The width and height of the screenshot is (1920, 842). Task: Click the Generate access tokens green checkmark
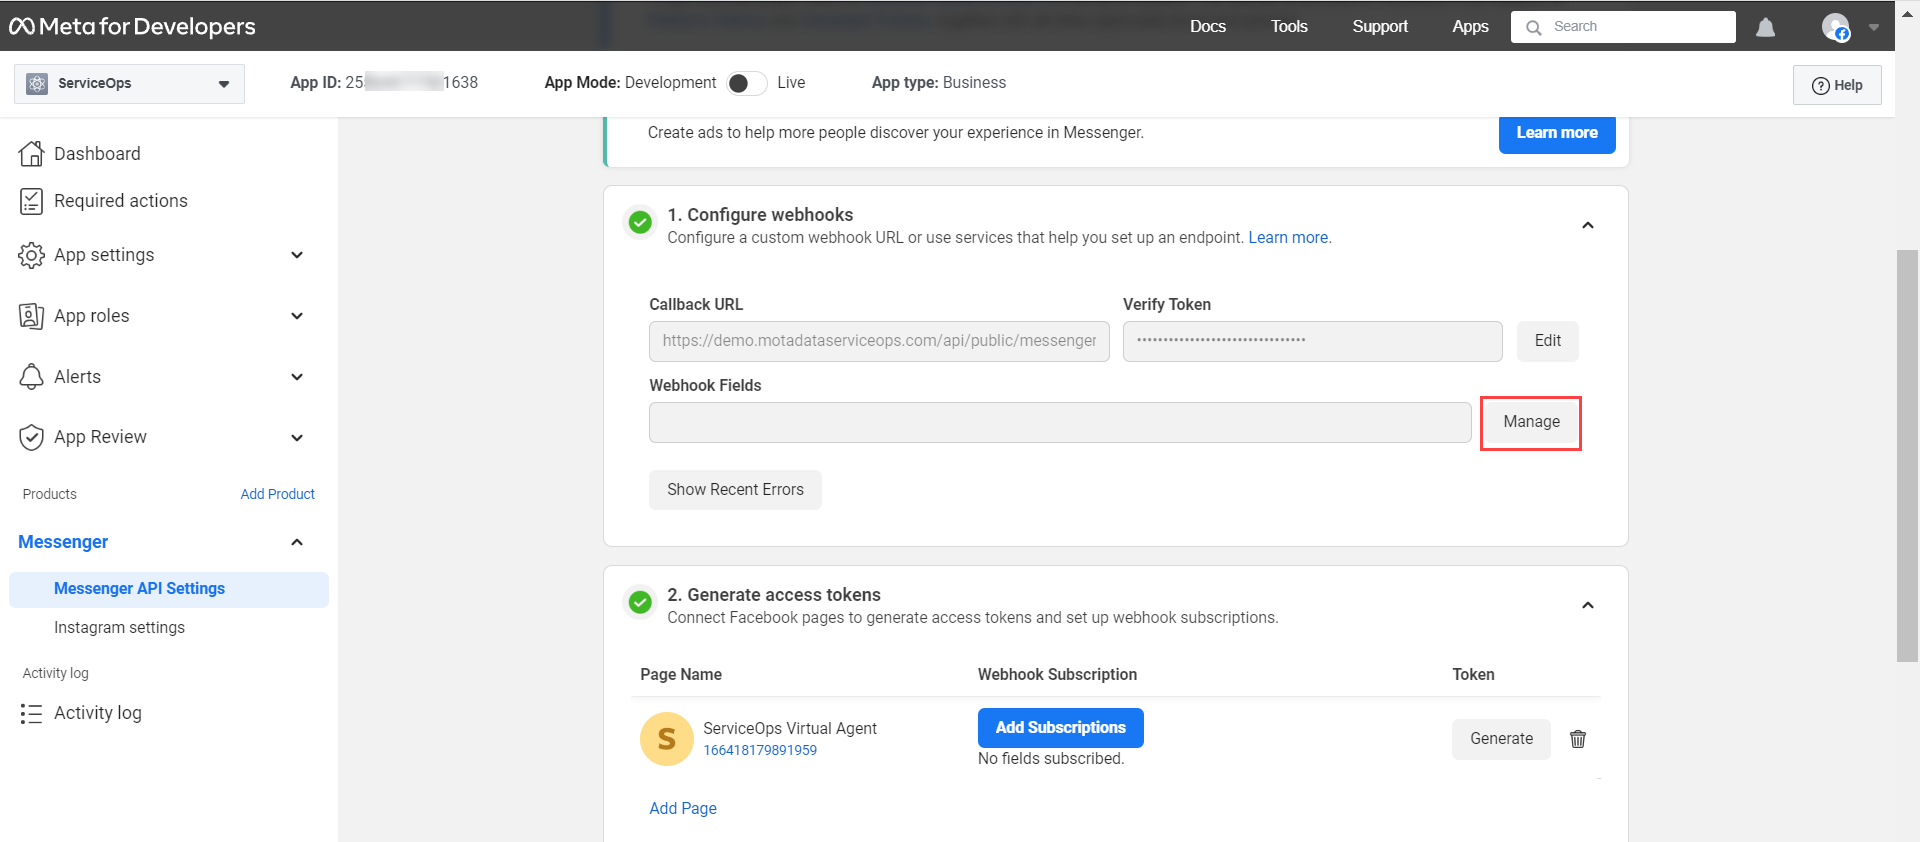click(x=640, y=601)
